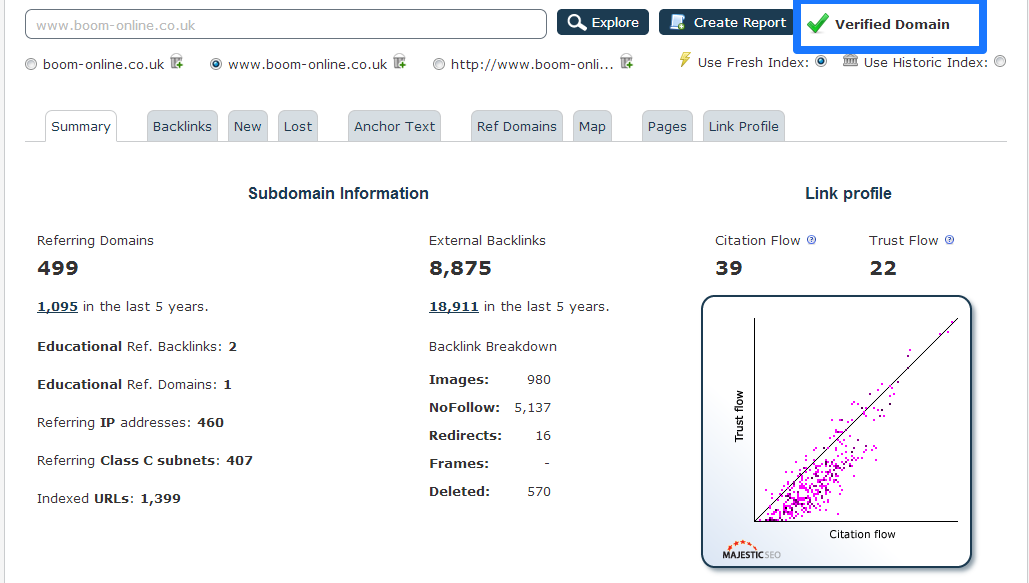This screenshot has width=1029, height=583.
Task: Click the lightning bolt Fresh Index icon
Action: coord(685,61)
